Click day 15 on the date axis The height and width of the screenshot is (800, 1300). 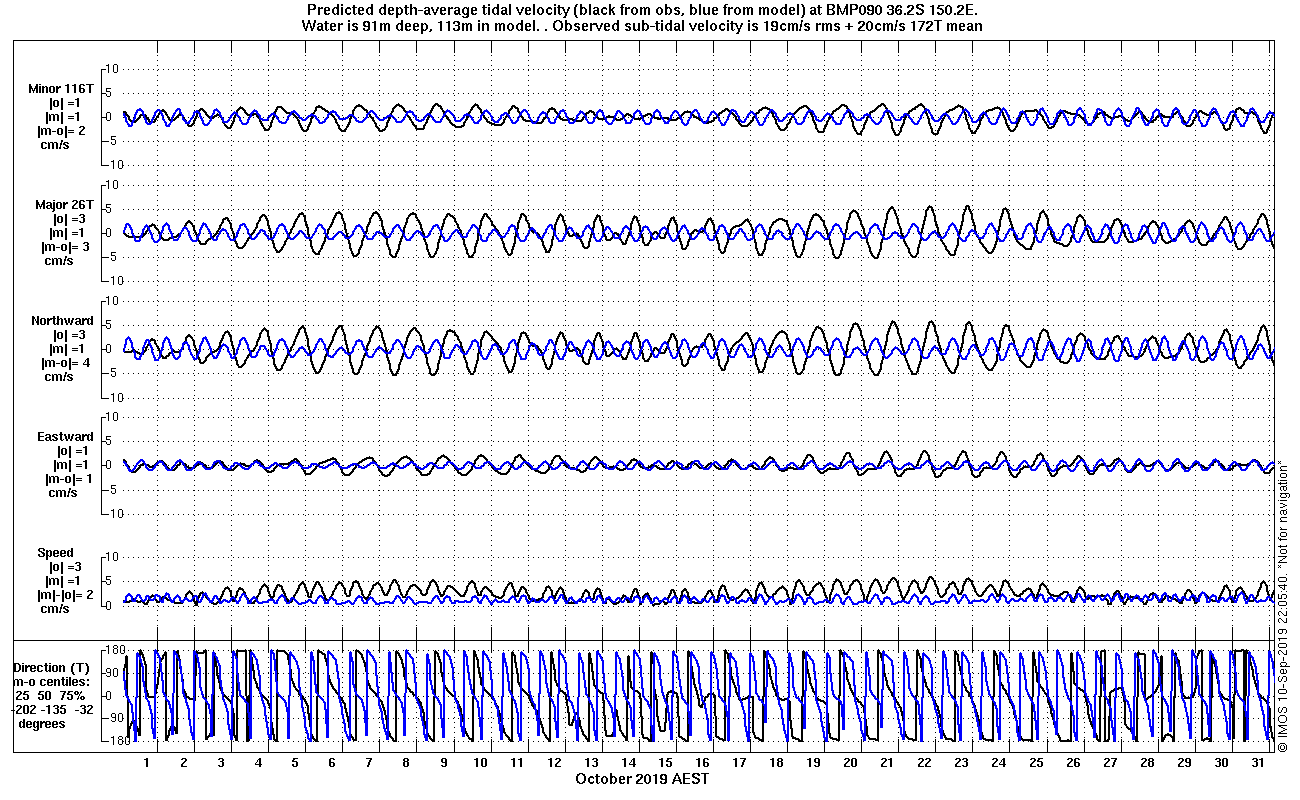coord(665,762)
